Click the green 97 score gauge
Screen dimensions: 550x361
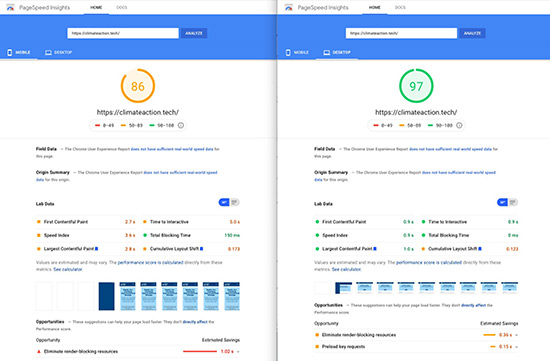click(416, 86)
